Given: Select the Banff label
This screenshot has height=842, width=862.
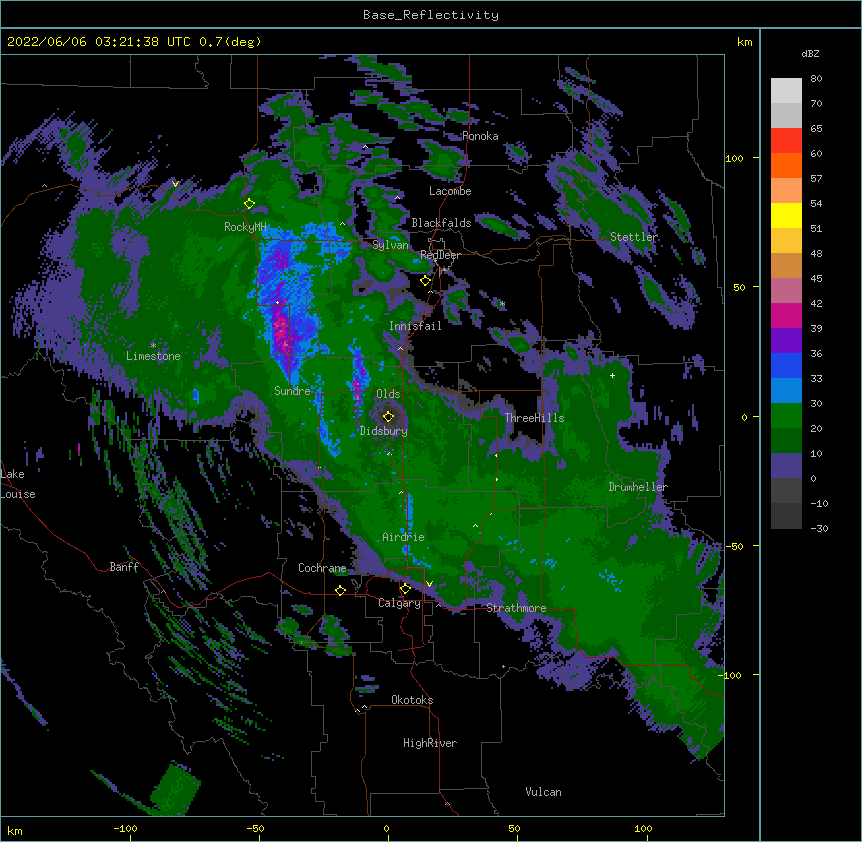Looking at the screenshot, I should tap(124, 567).
